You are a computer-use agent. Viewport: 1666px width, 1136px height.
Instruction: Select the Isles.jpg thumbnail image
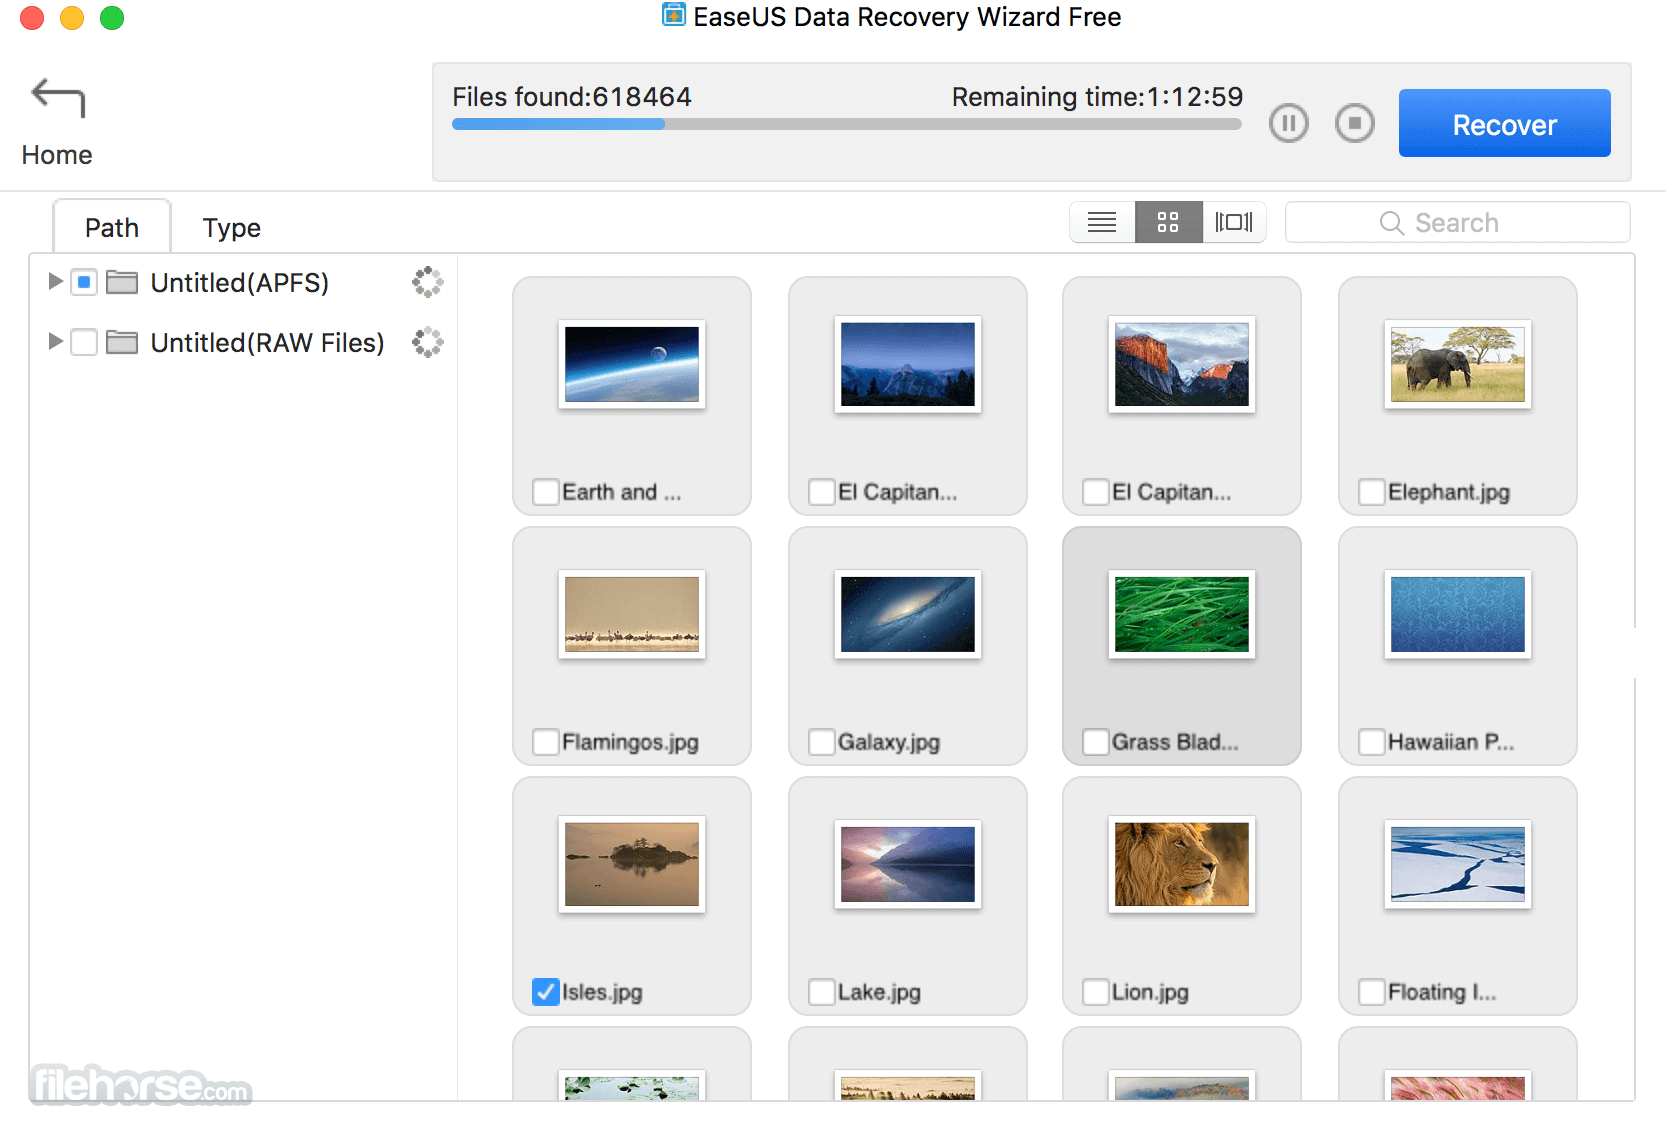pyautogui.click(x=632, y=864)
